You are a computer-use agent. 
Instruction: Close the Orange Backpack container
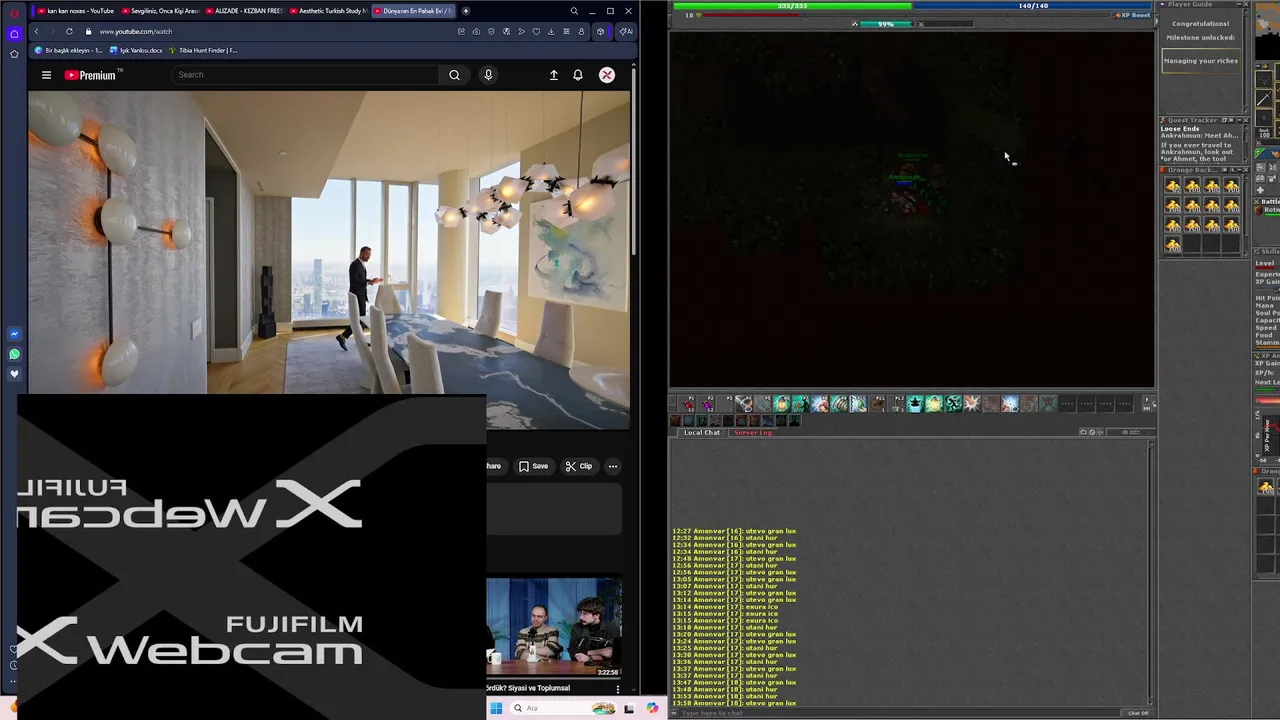(x=1245, y=170)
